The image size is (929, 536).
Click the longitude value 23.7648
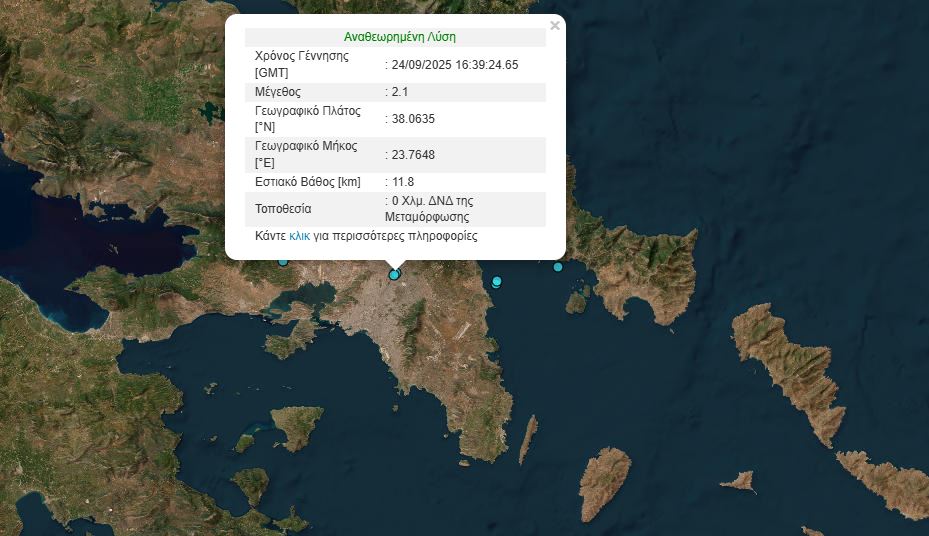click(413, 155)
